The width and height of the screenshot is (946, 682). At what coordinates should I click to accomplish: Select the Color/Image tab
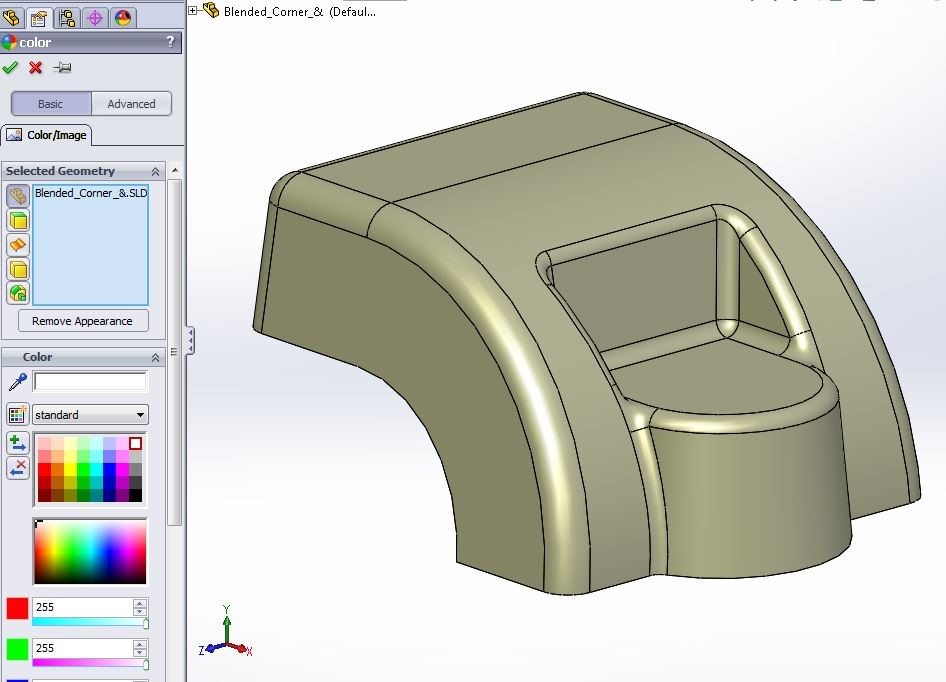47,135
